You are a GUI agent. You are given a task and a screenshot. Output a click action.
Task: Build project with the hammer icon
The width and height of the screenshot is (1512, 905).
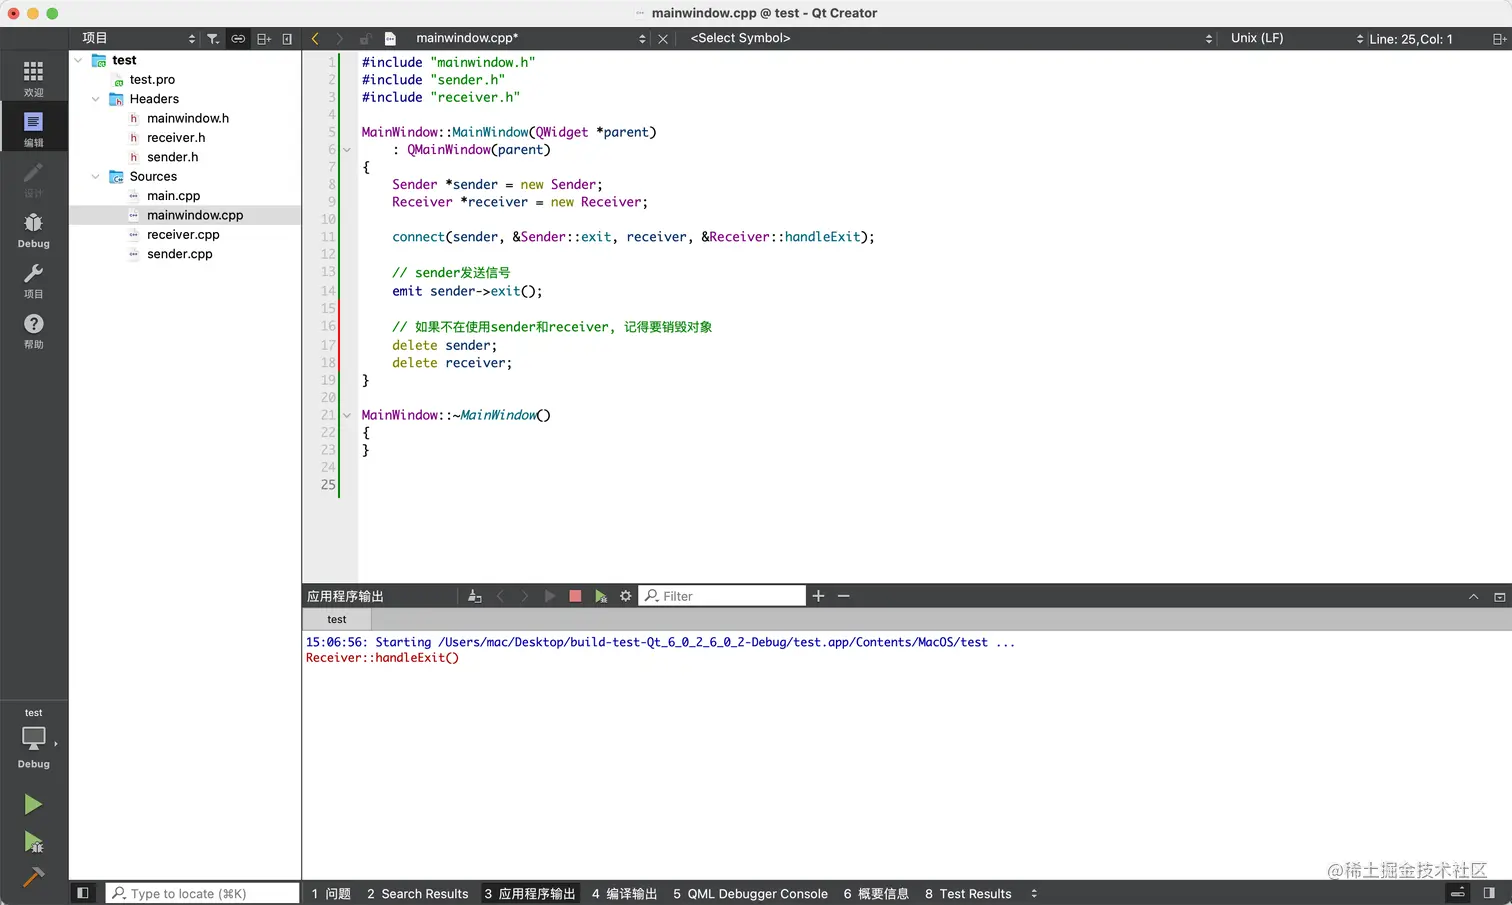[33, 877]
